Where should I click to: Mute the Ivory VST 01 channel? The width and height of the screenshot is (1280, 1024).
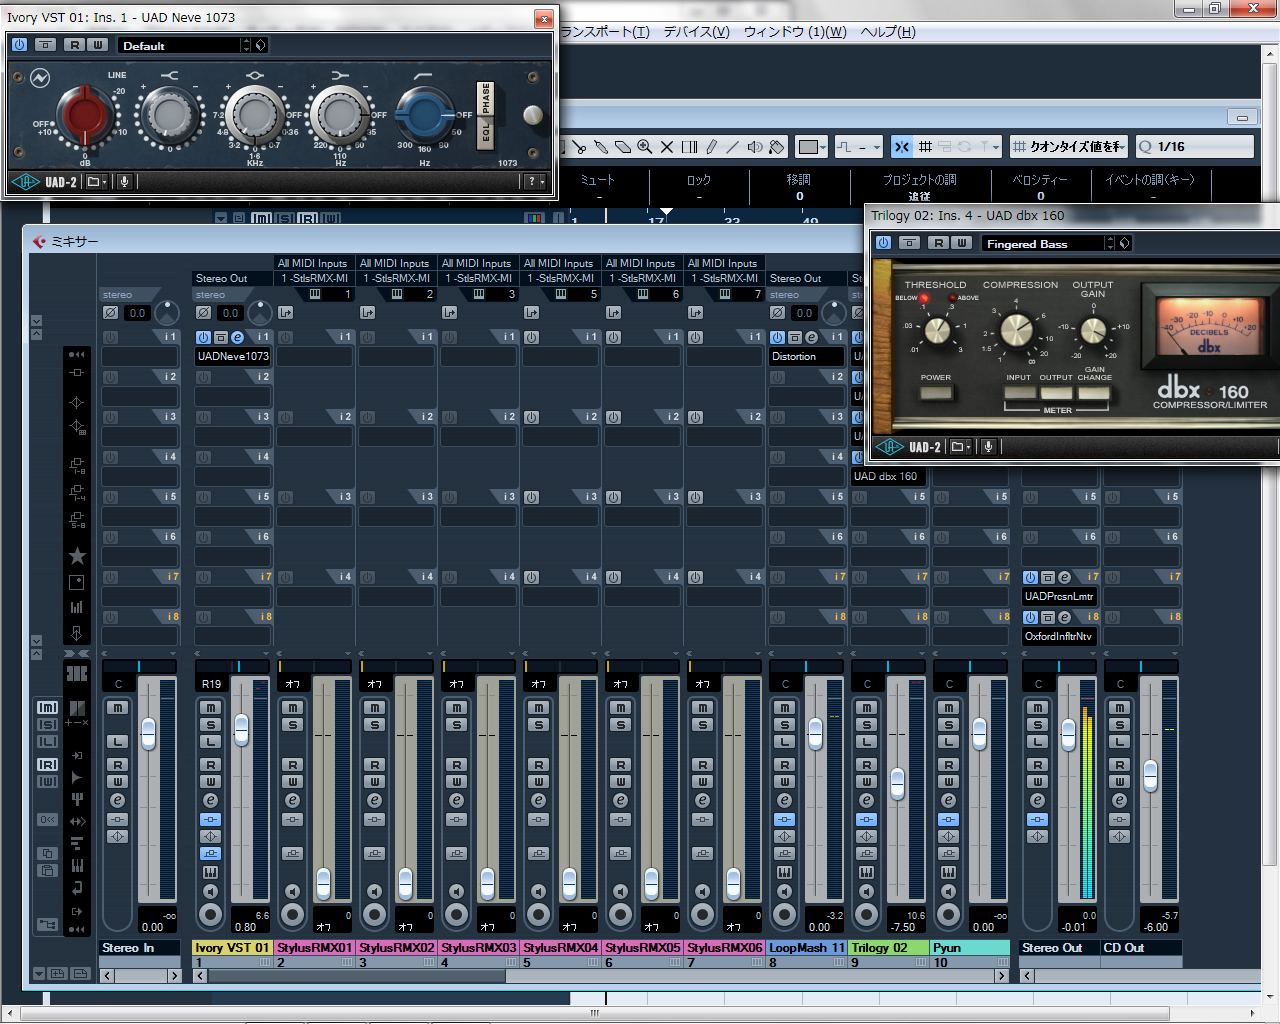tap(210, 708)
